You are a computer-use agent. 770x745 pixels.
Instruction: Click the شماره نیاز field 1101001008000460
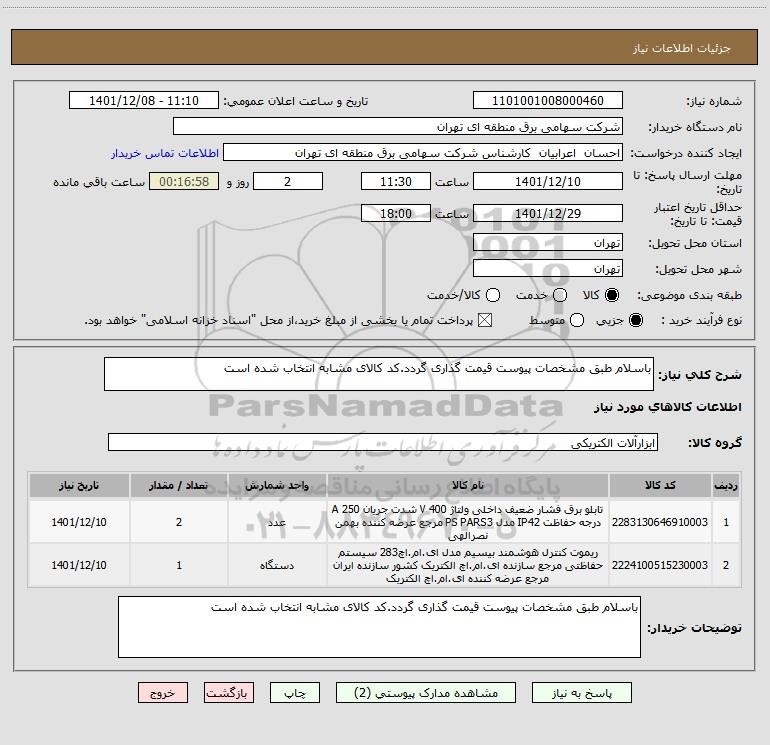tap(548, 100)
